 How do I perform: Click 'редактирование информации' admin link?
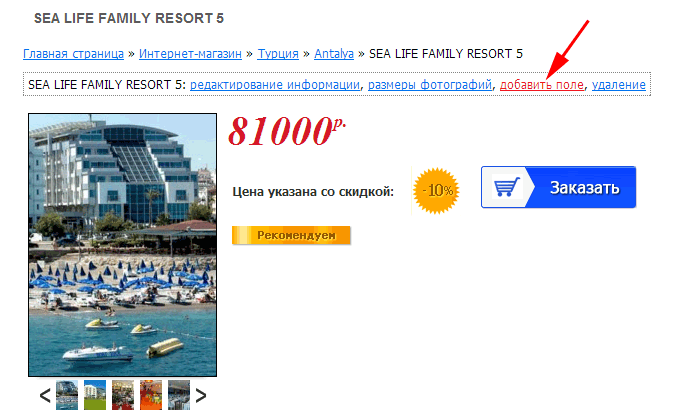[x=275, y=85]
